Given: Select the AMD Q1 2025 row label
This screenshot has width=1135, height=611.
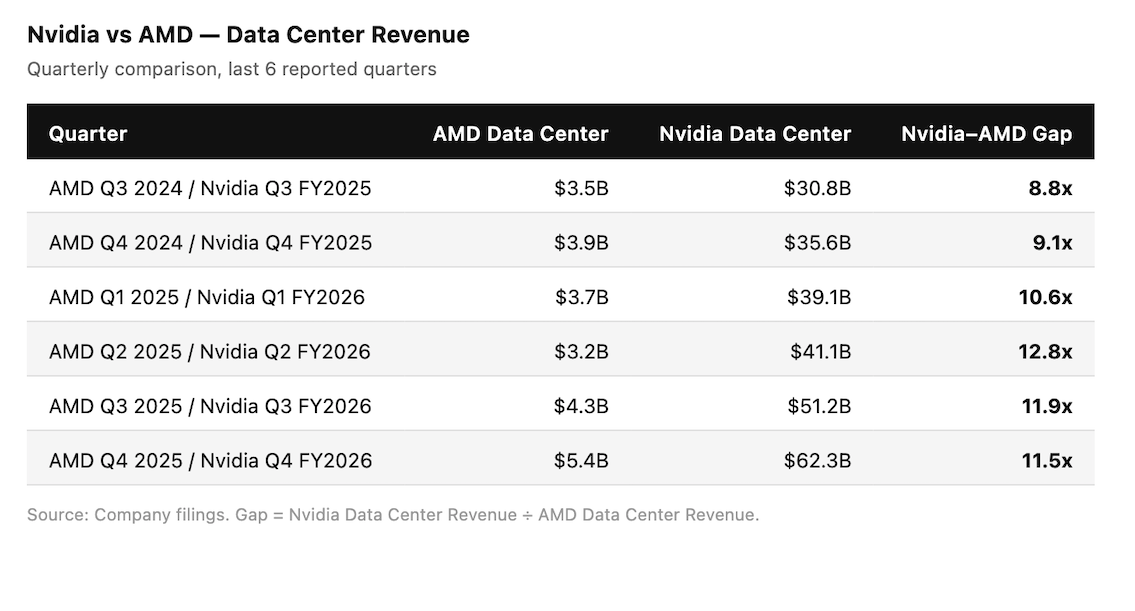Looking at the screenshot, I should 207,297.
